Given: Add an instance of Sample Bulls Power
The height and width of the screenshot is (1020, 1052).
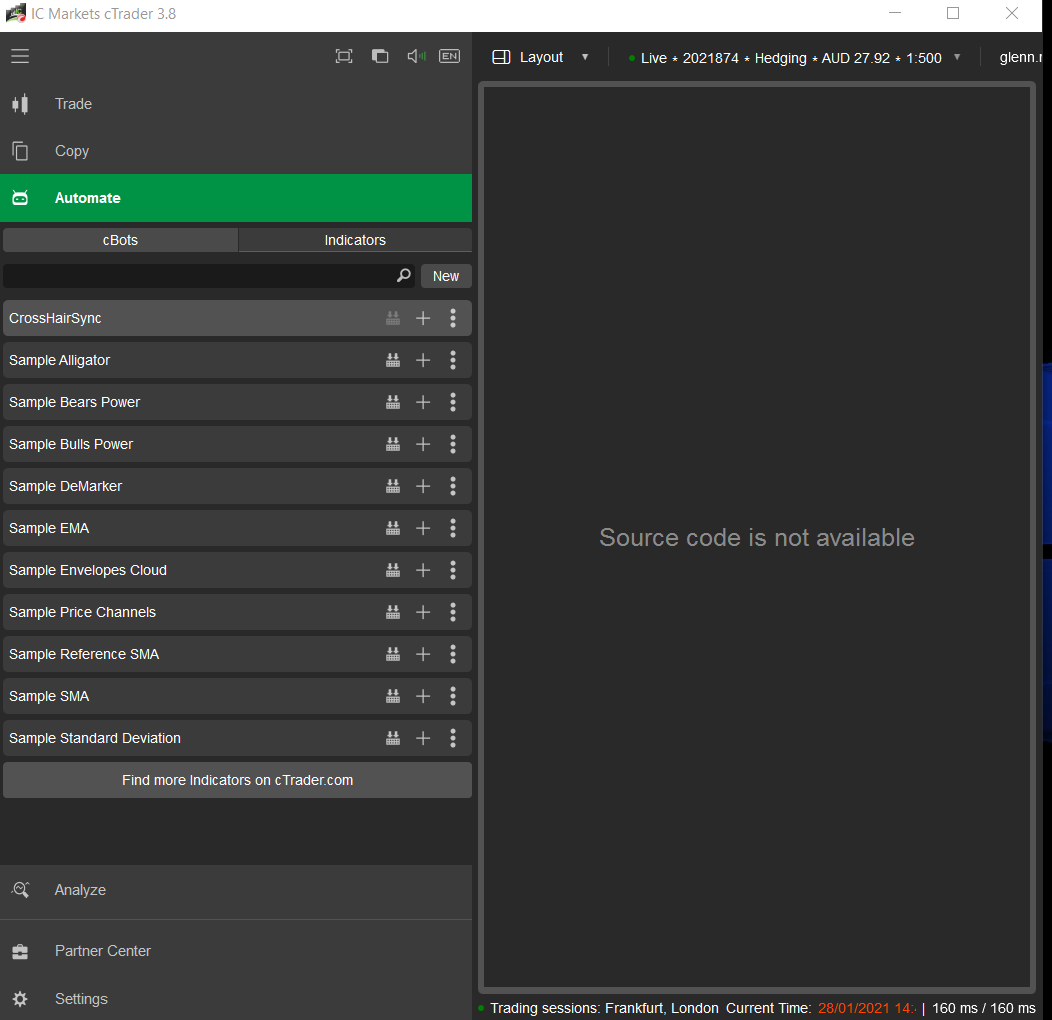Looking at the screenshot, I should pyautogui.click(x=423, y=444).
